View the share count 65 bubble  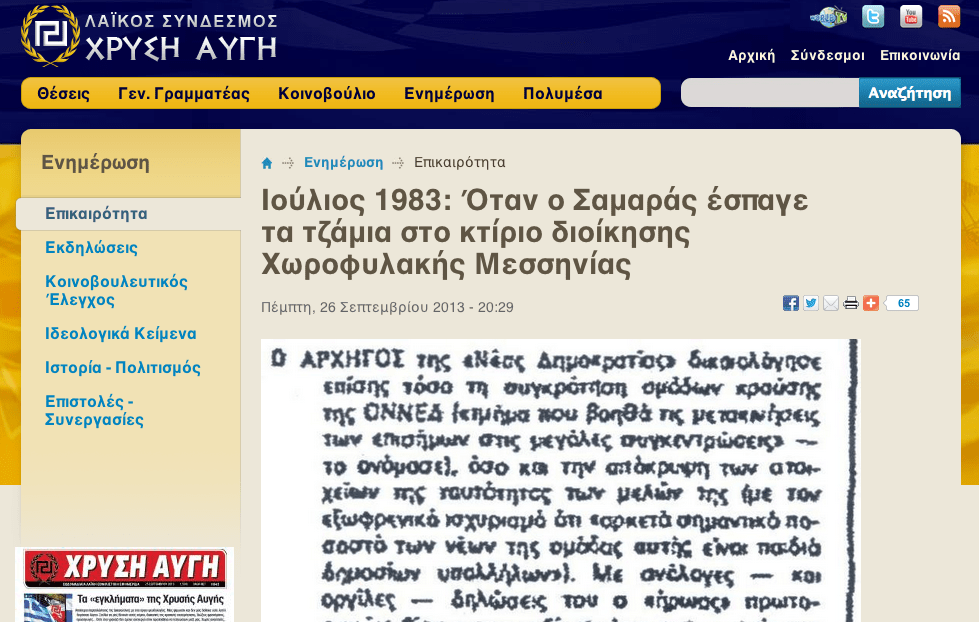tap(902, 303)
